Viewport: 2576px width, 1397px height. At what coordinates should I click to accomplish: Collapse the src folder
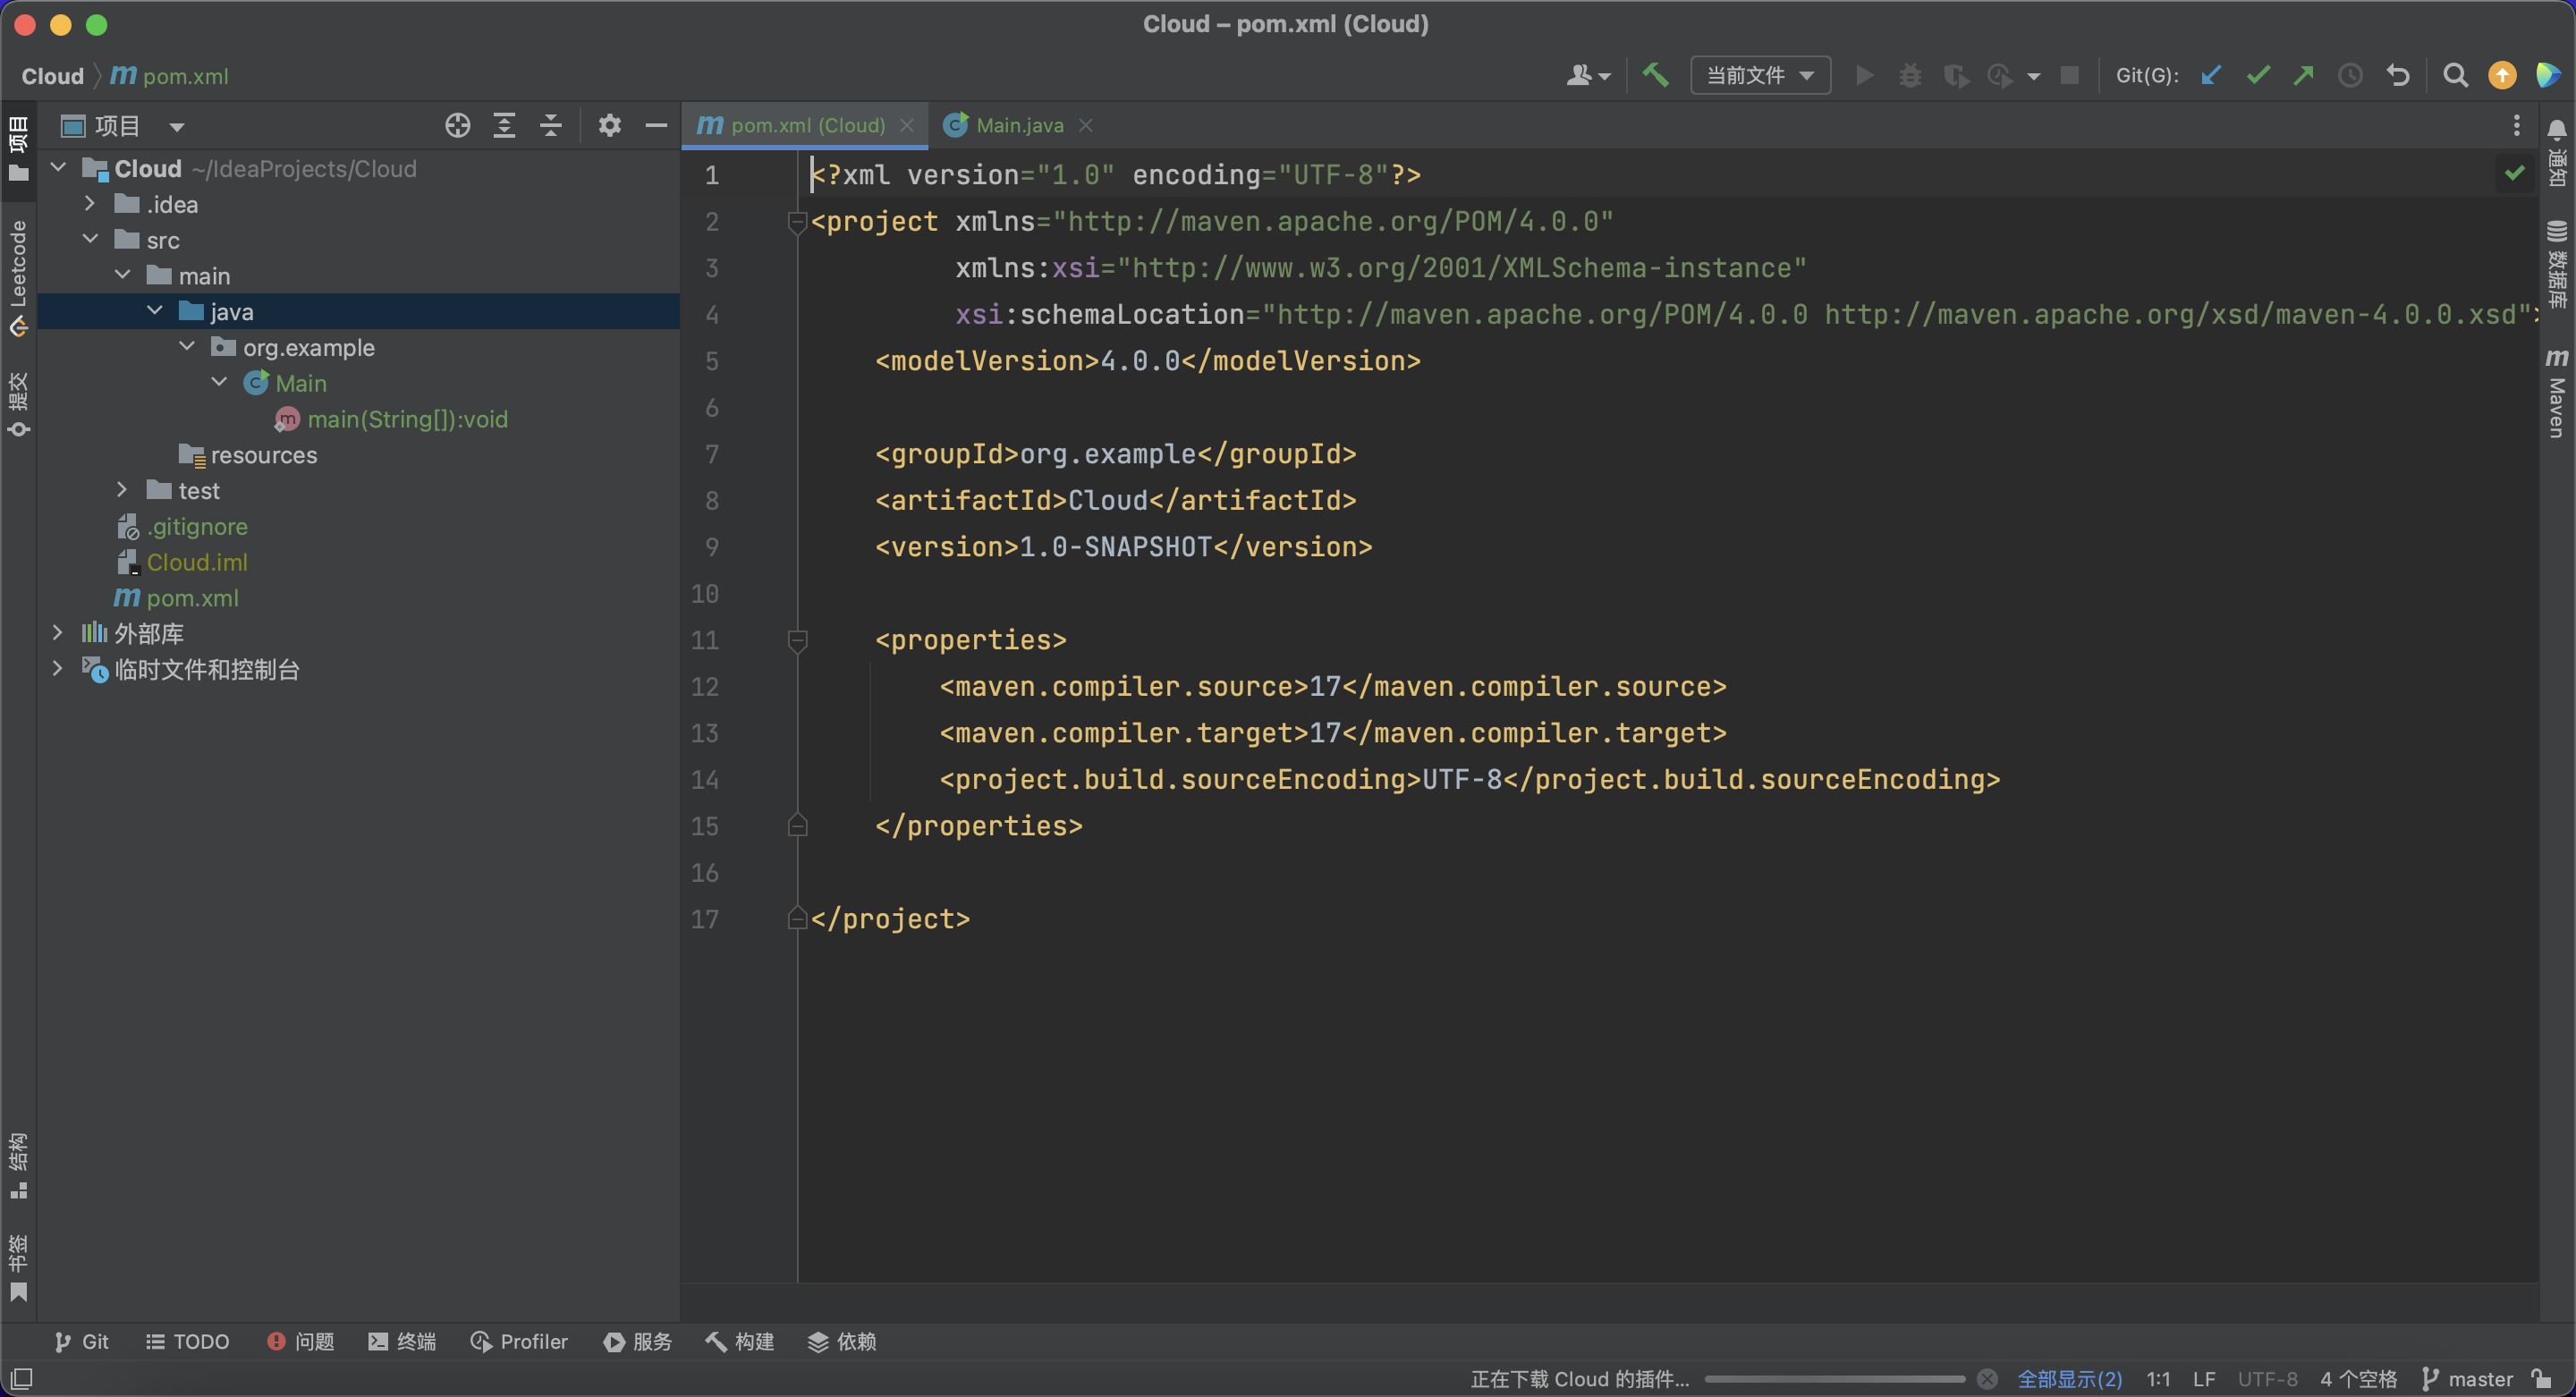click(x=90, y=239)
